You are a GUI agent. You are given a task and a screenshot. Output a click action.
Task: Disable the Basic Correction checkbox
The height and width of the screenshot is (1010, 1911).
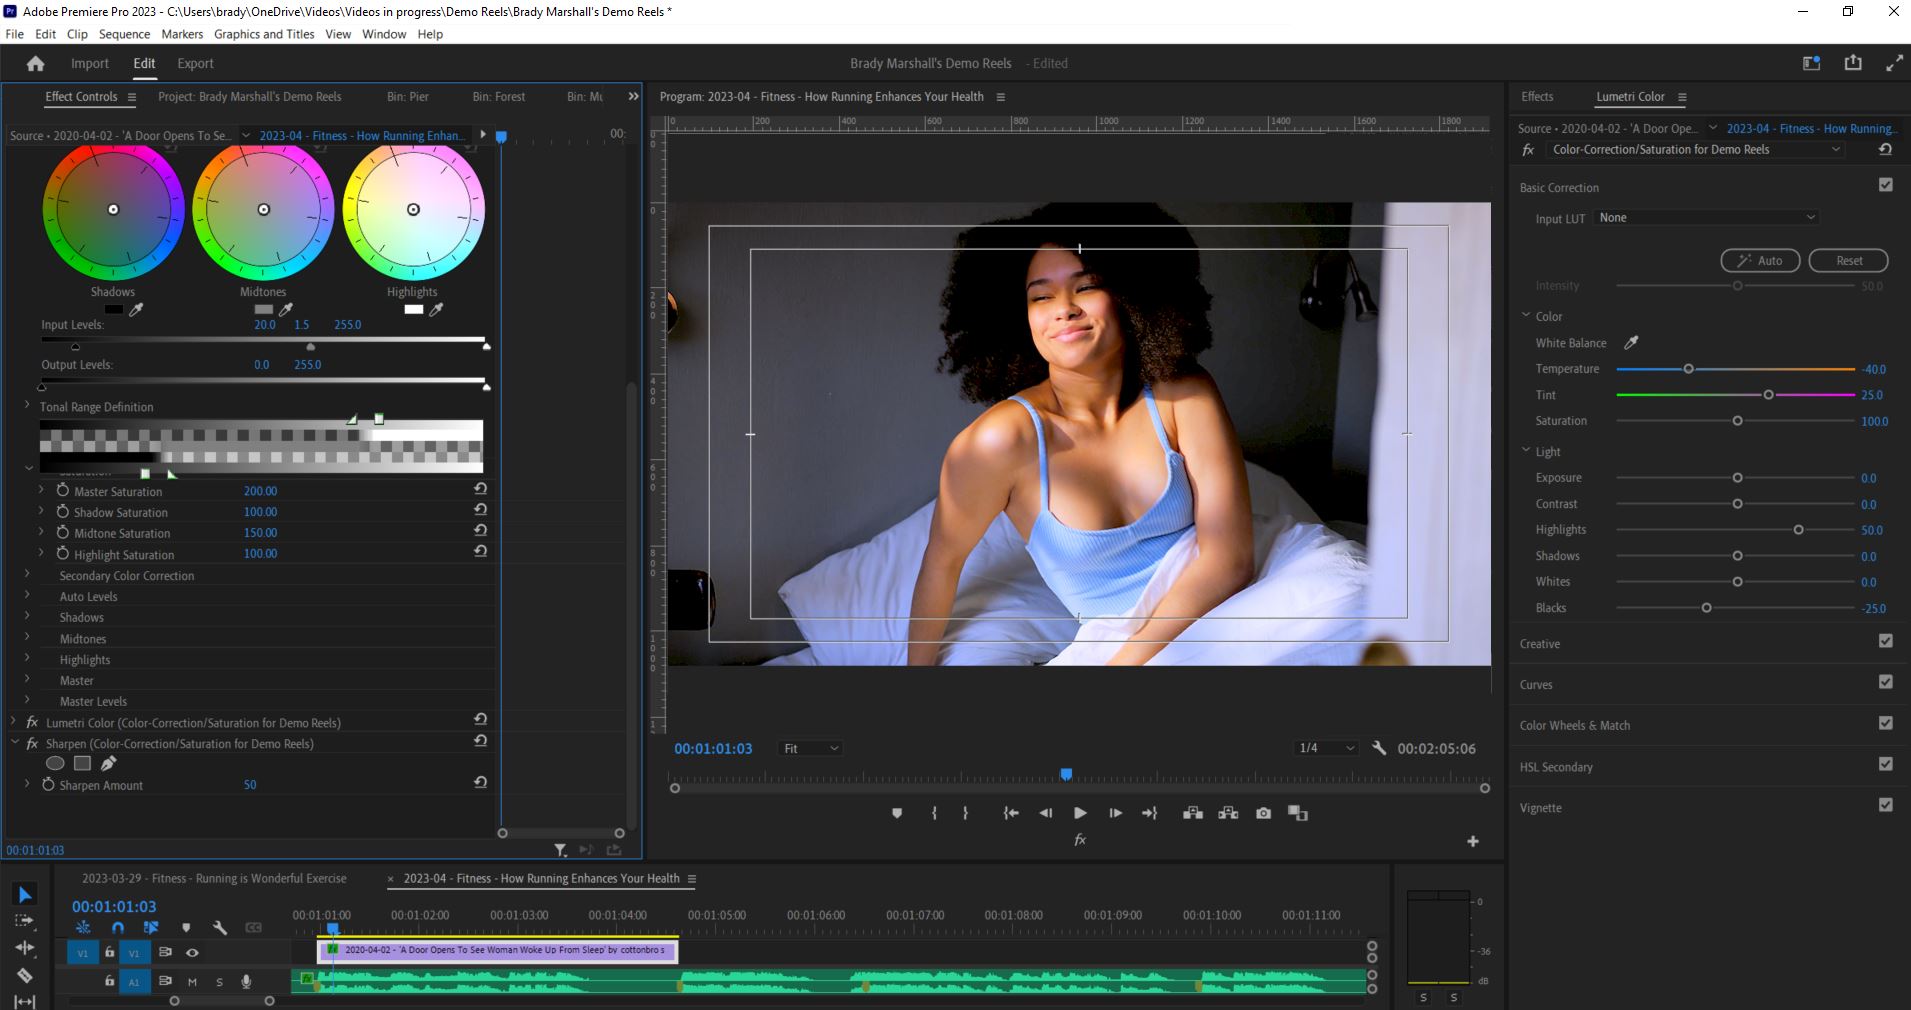pyautogui.click(x=1886, y=185)
